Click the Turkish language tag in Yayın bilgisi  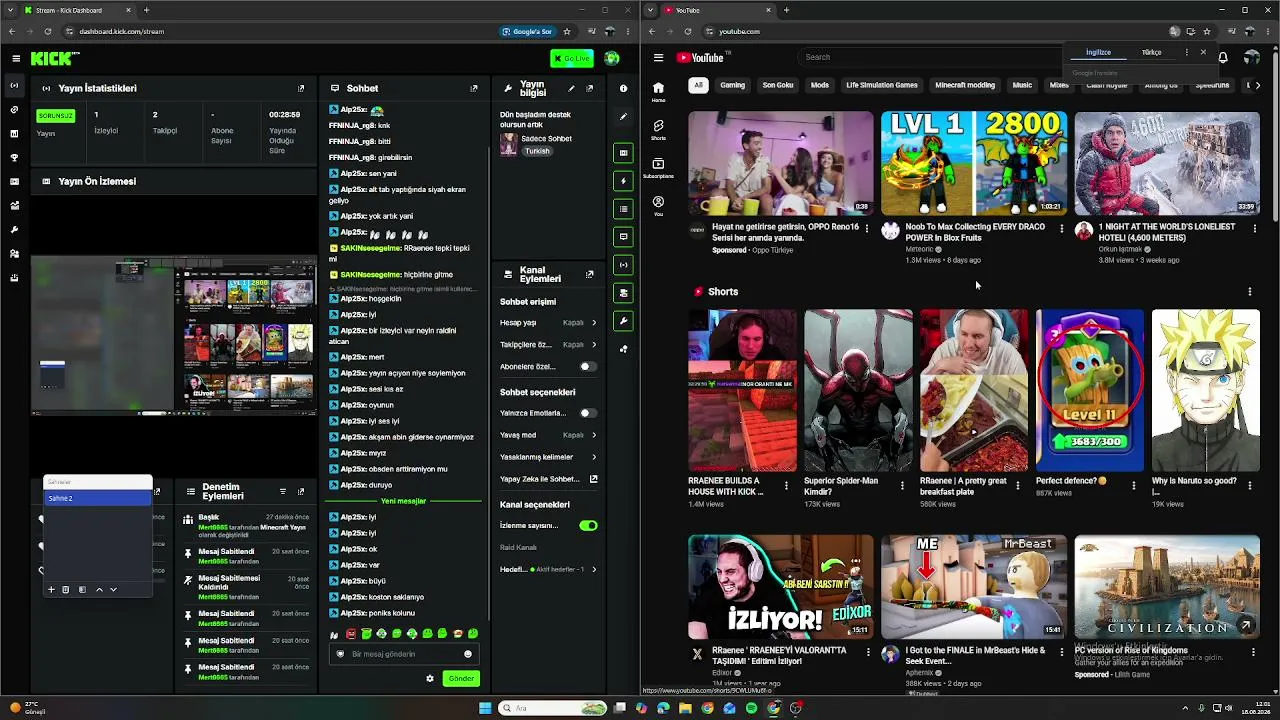click(537, 151)
